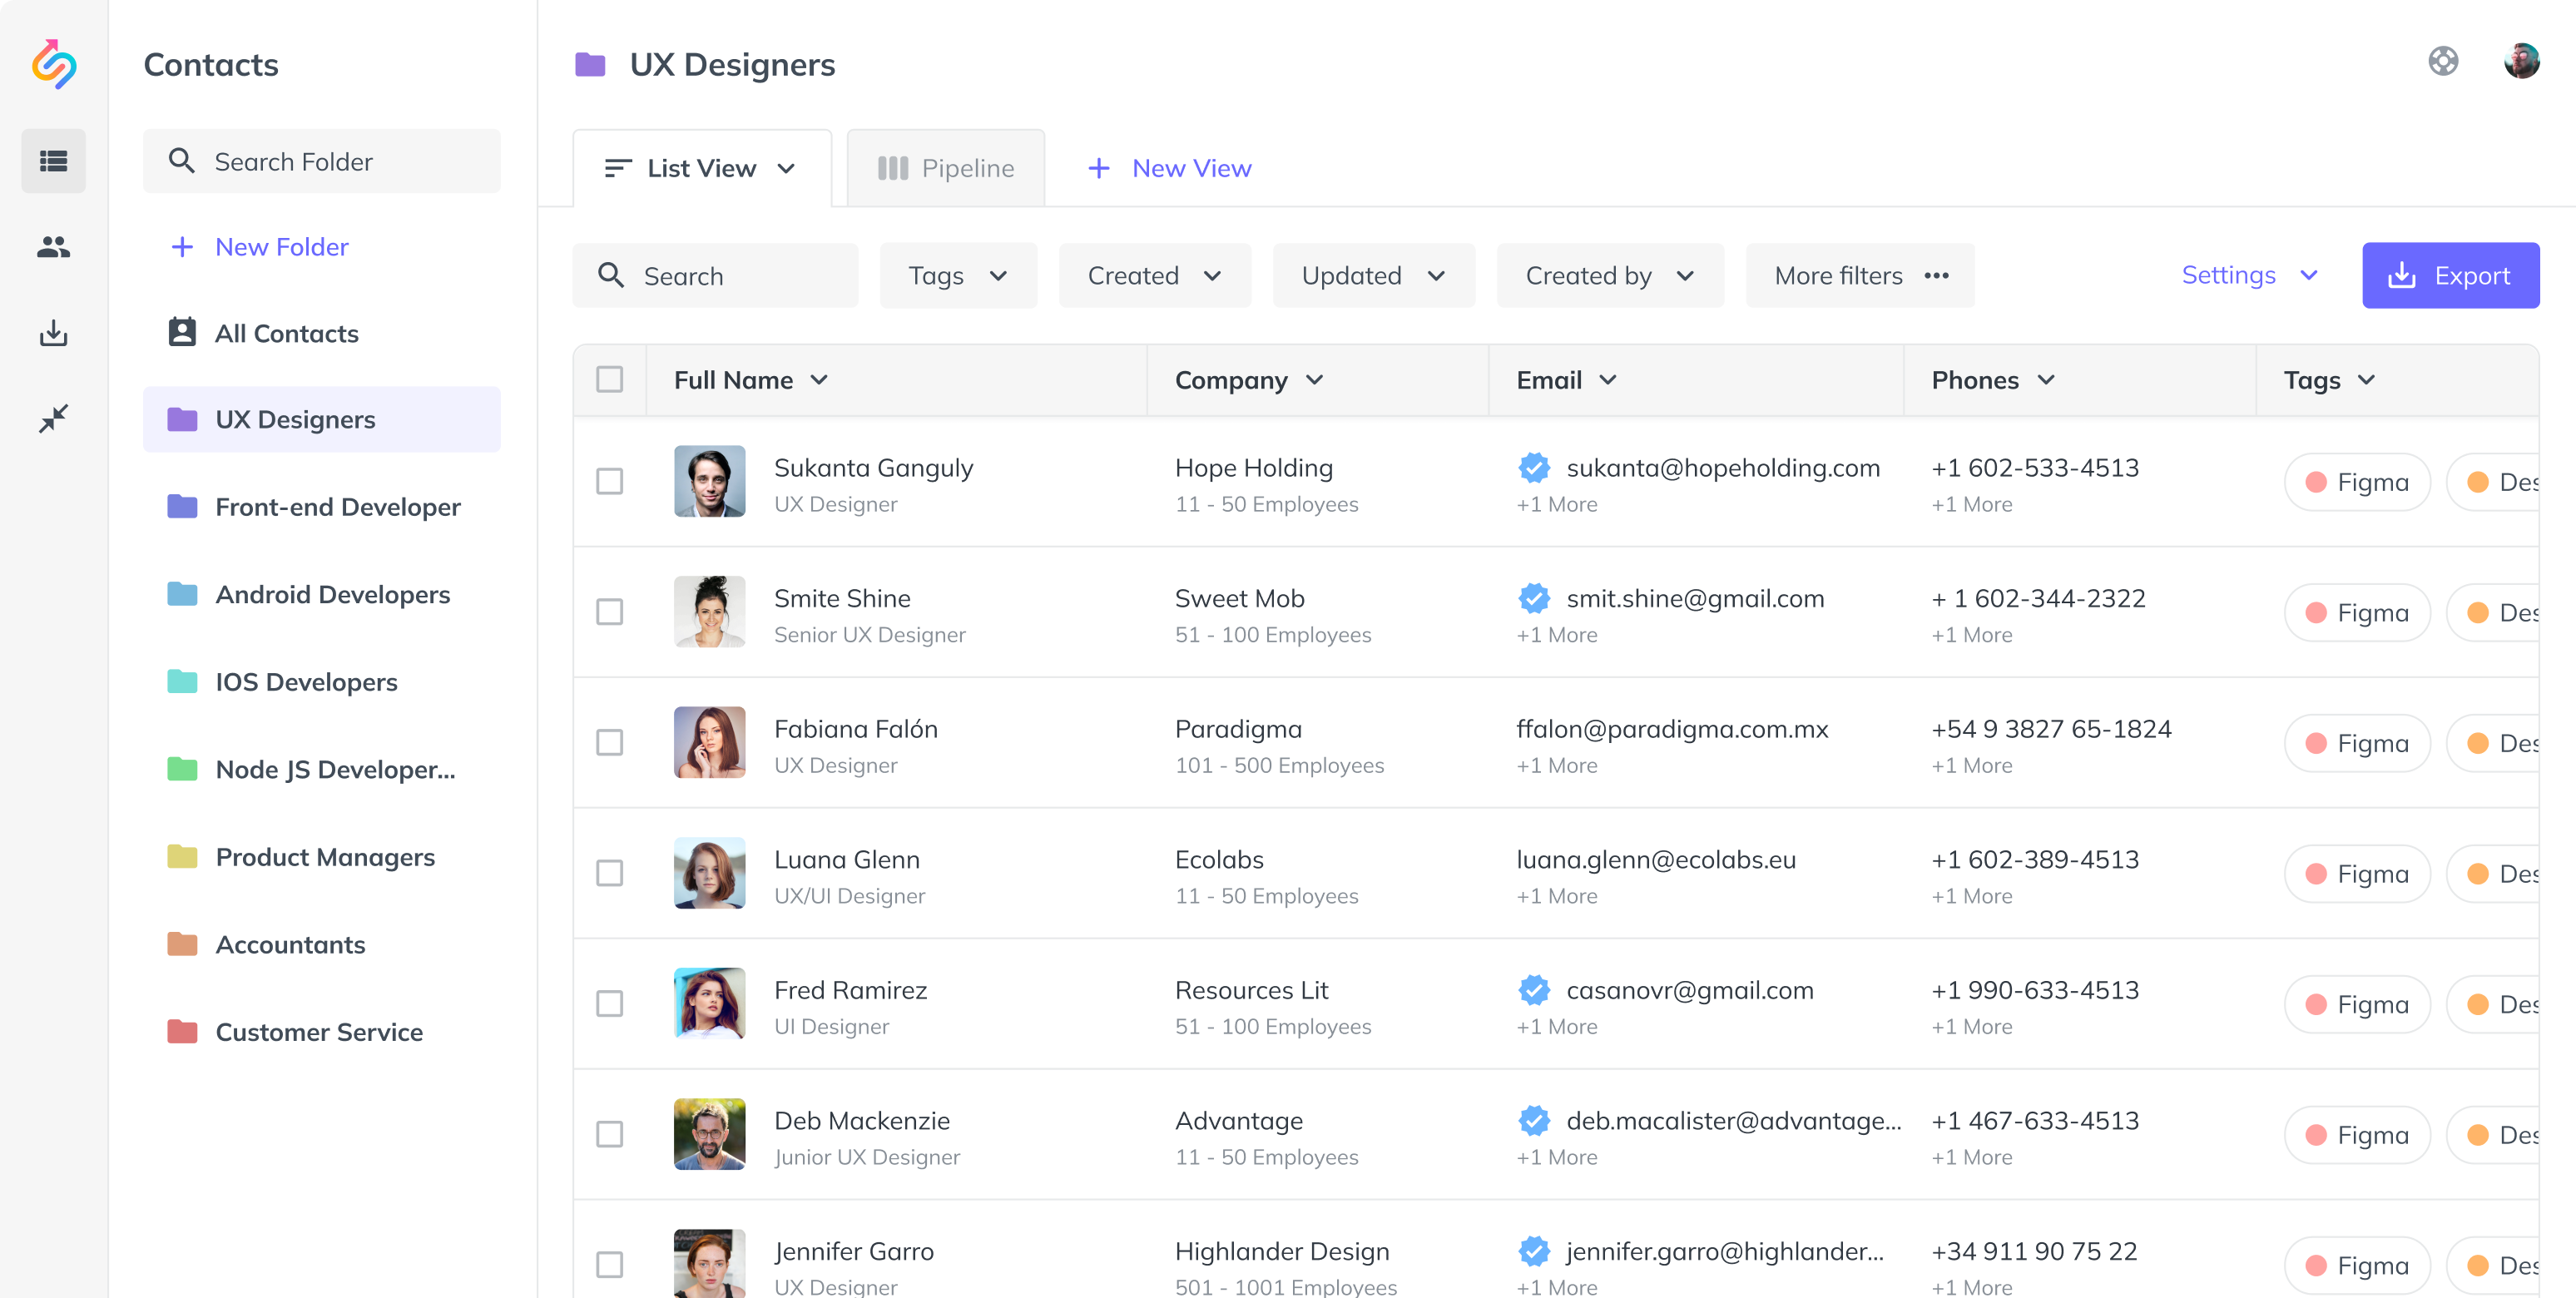Viewport: 2576px width, 1298px height.
Task: Open the Settings dropdown
Action: click(2248, 275)
